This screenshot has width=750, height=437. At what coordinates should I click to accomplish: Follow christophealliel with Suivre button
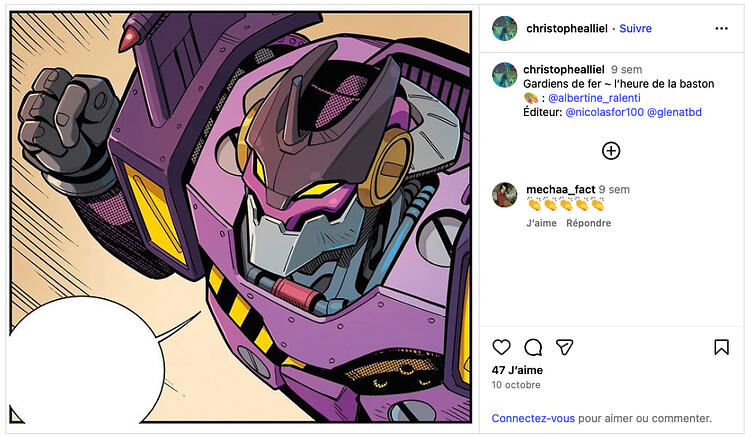(x=635, y=29)
